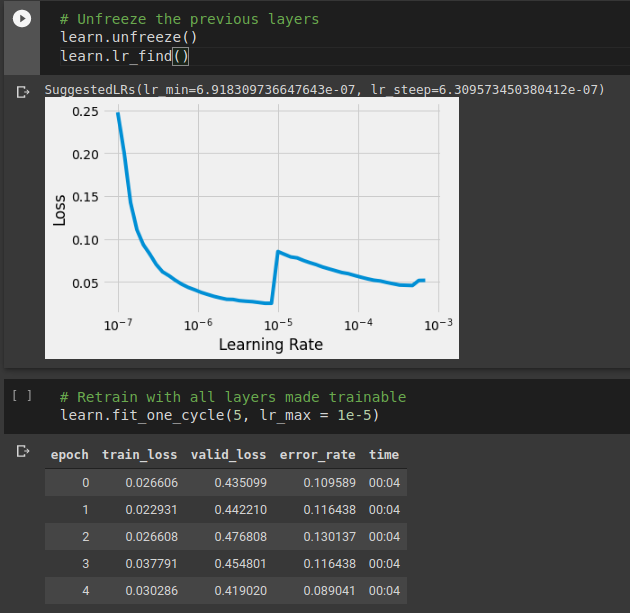Click the 'valid_loss' column header
630x613 pixels.
pyautogui.click(x=228, y=454)
